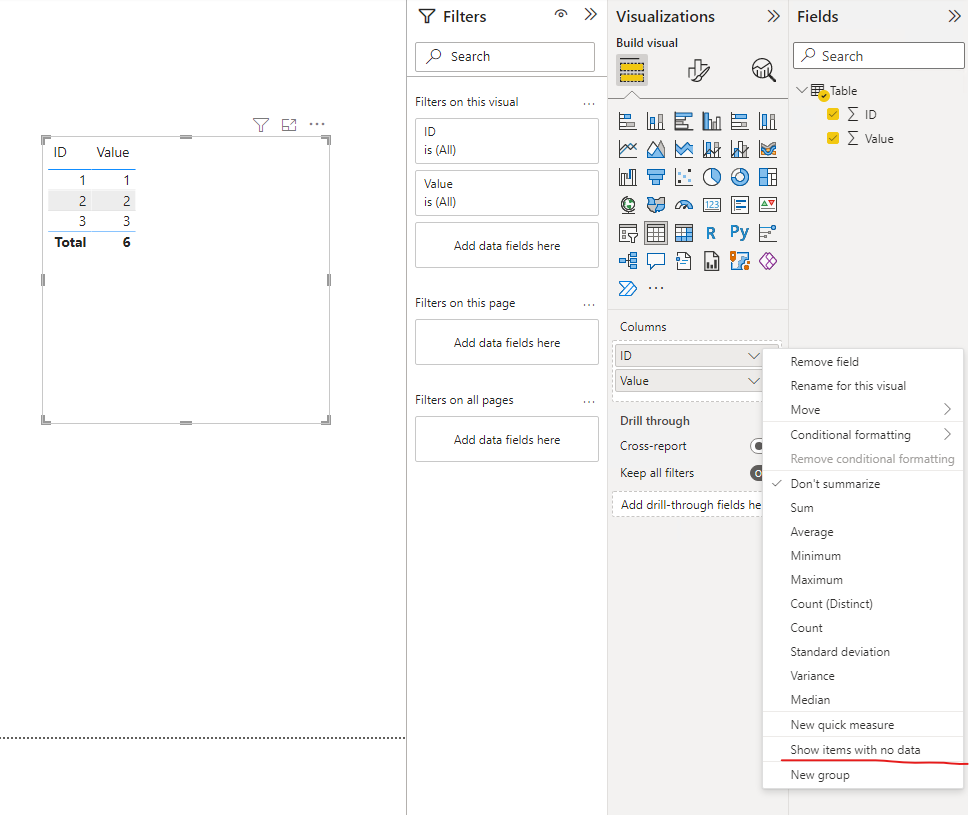The image size is (969, 815).
Task: Select the globe map visual
Action: tap(627, 205)
